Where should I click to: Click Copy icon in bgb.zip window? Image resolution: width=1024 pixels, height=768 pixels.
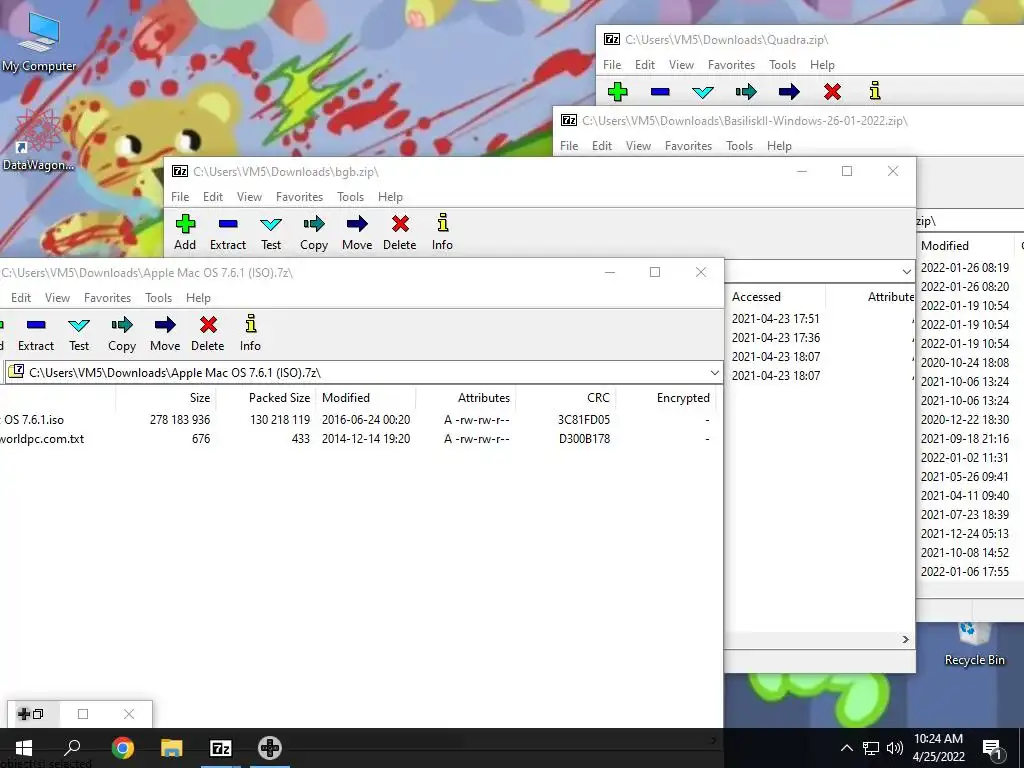314,224
